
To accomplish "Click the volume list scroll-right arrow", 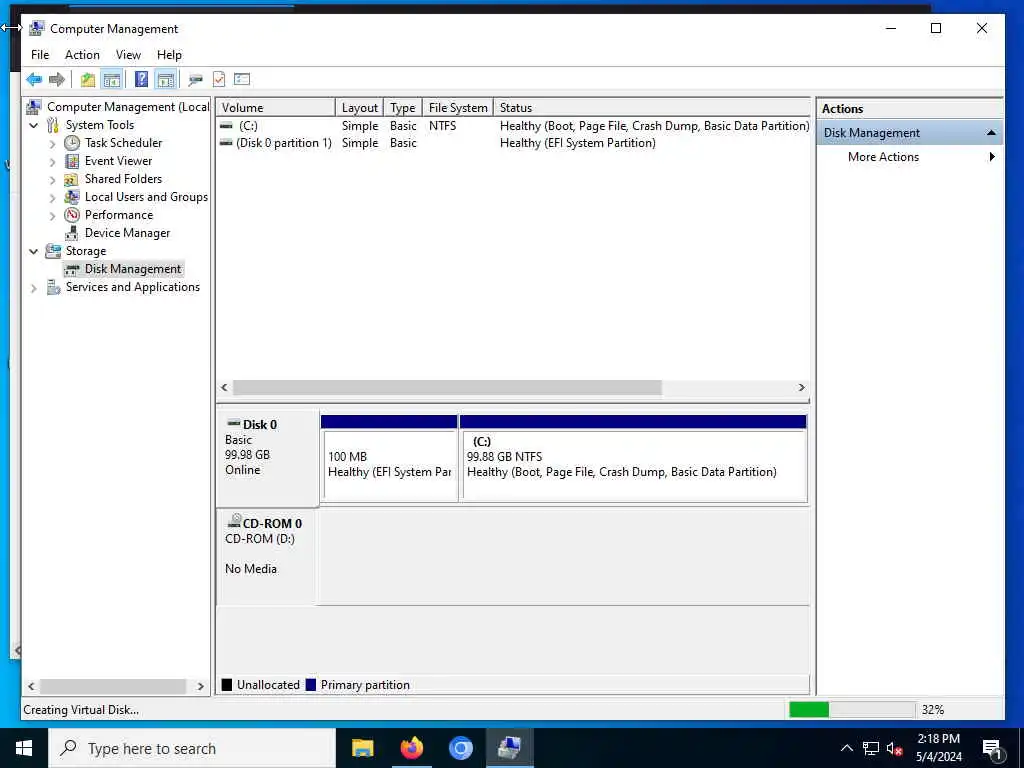I will pos(801,387).
